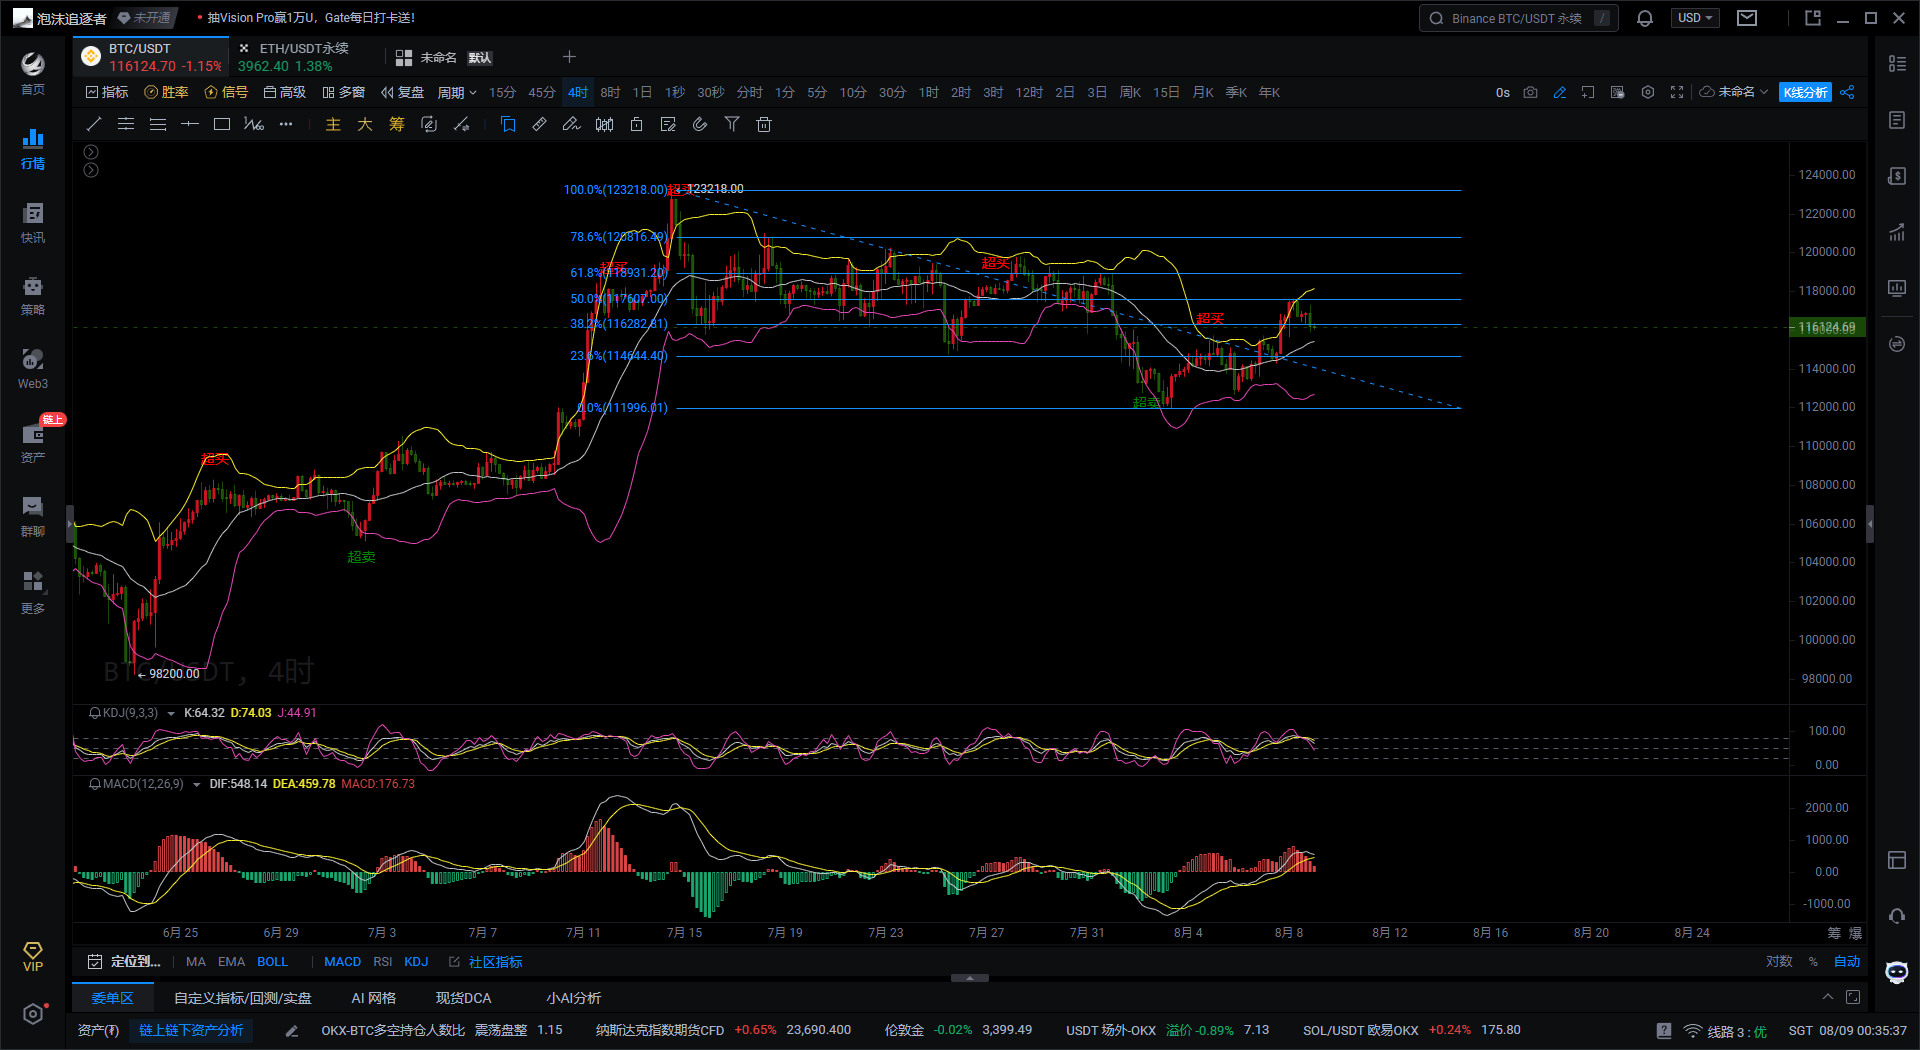Image resolution: width=1920 pixels, height=1050 pixels.
Task: Click 链上链下资产分析 button
Action: click(191, 1030)
